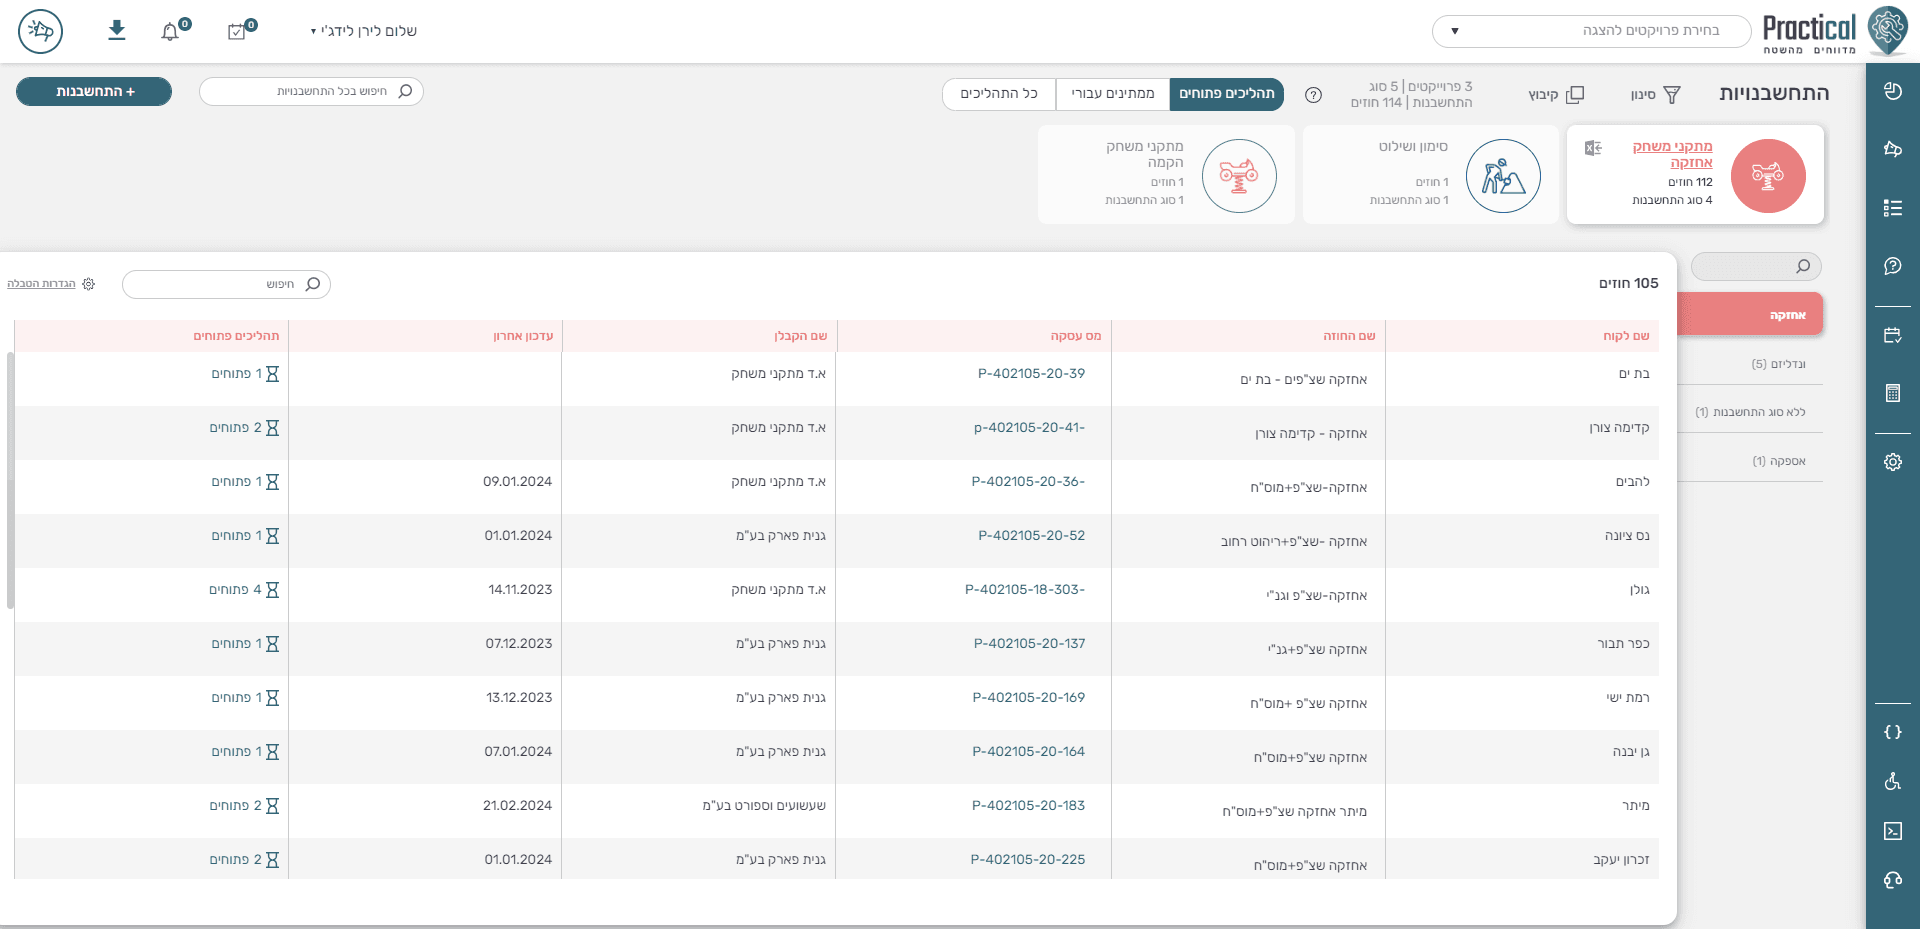Viewport: 1920px width, 929px height.
Task: Open transaction P-402105-20-164
Action: [x=1028, y=752]
